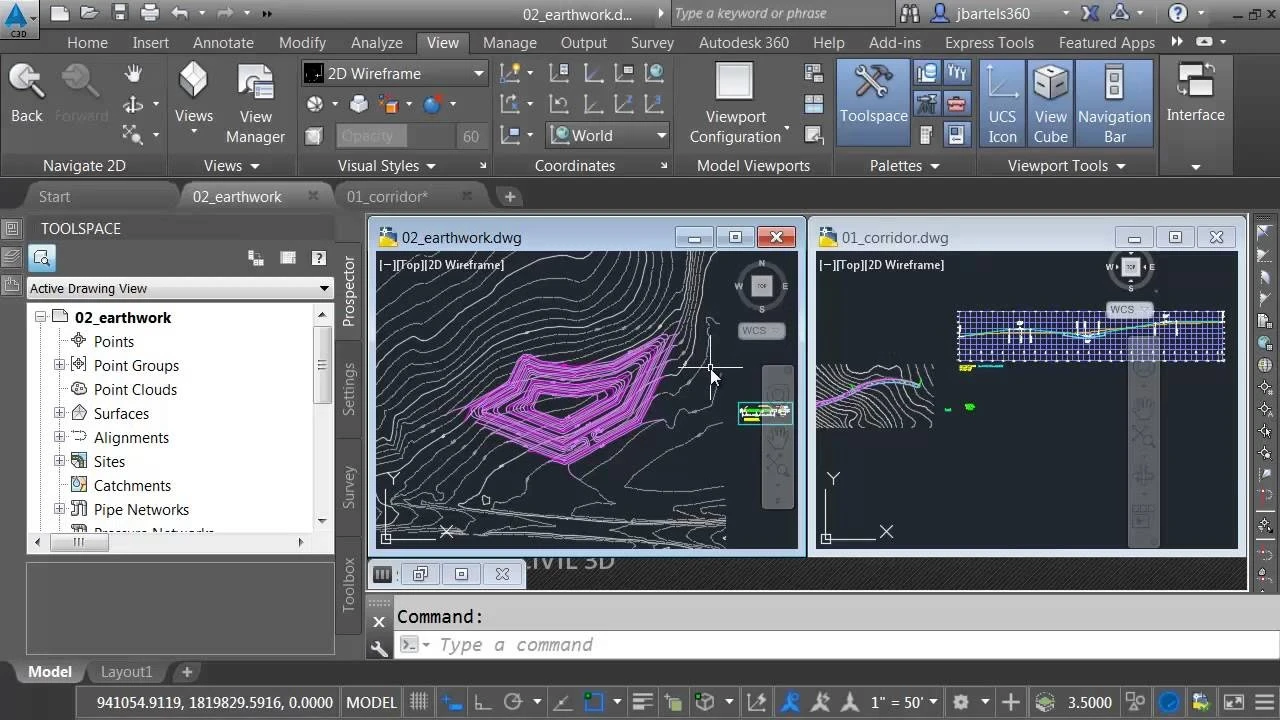Click the Settings vertical Toolspace tab
1280x720 pixels.
click(x=349, y=389)
